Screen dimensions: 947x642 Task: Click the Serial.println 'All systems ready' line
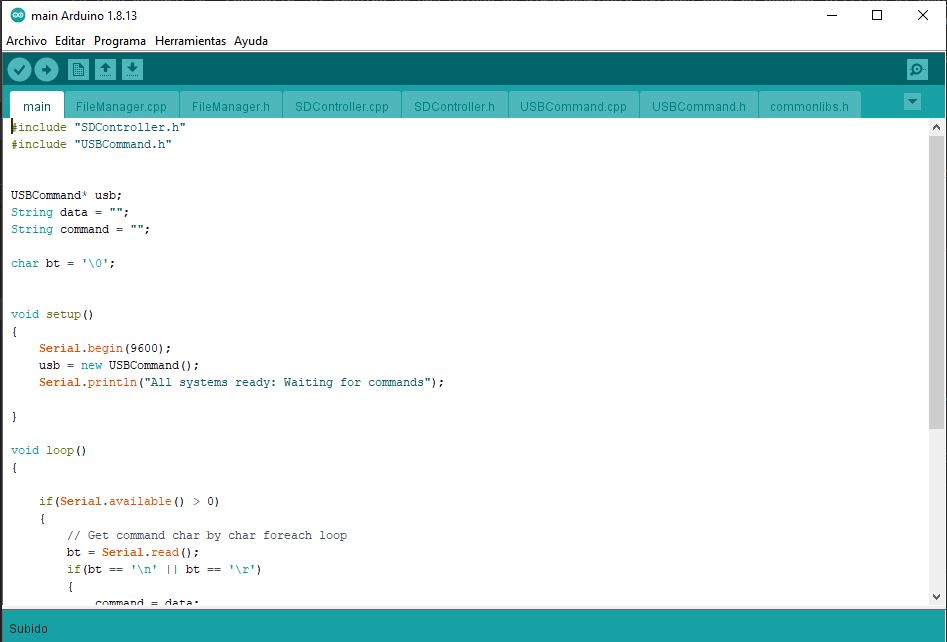pos(242,382)
